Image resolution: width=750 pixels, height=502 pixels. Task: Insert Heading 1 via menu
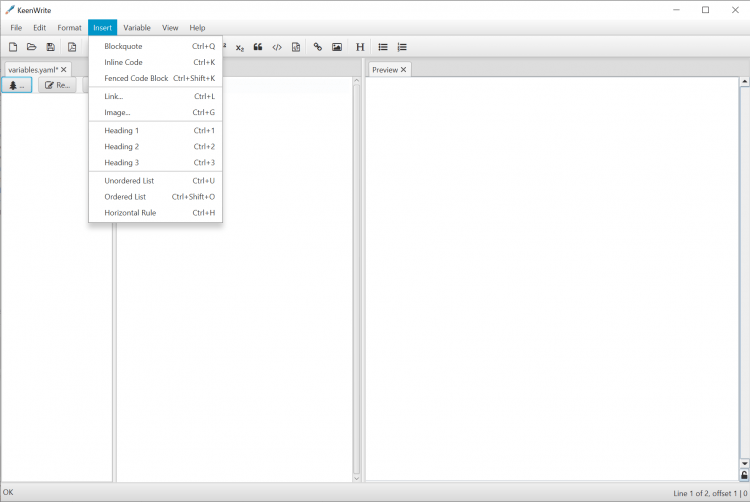click(155, 131)
